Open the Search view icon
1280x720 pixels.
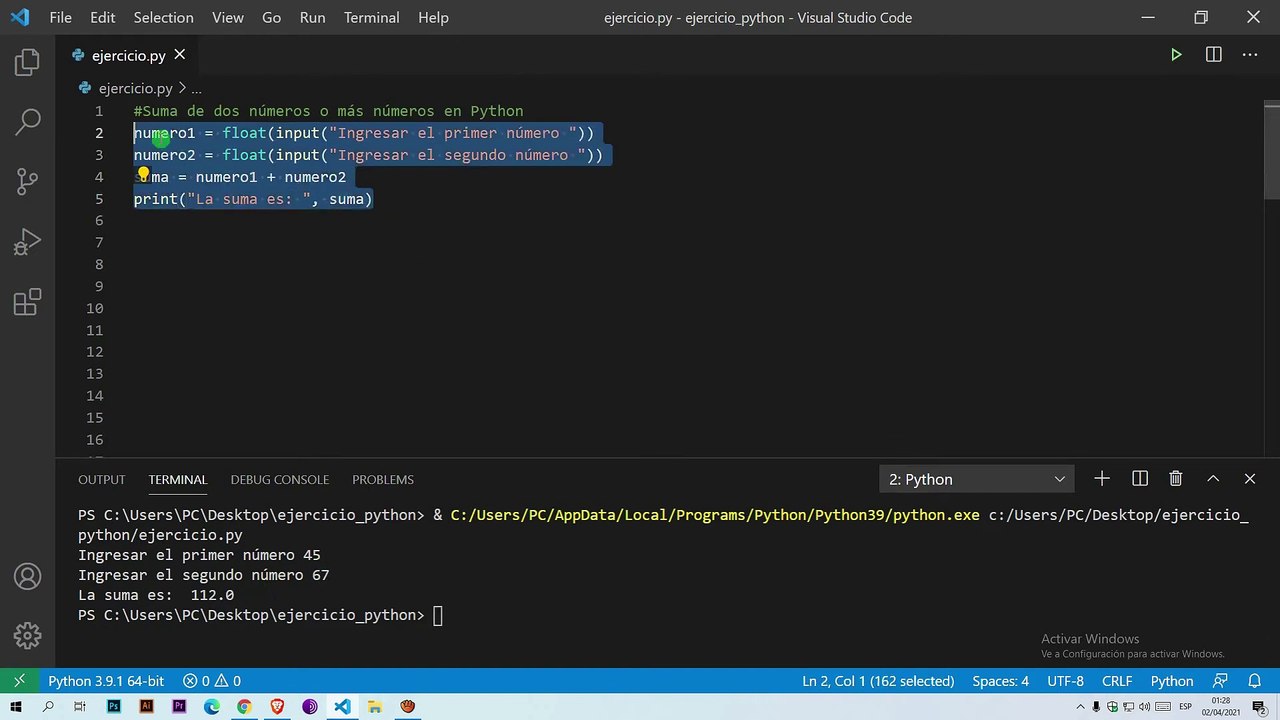27,122
